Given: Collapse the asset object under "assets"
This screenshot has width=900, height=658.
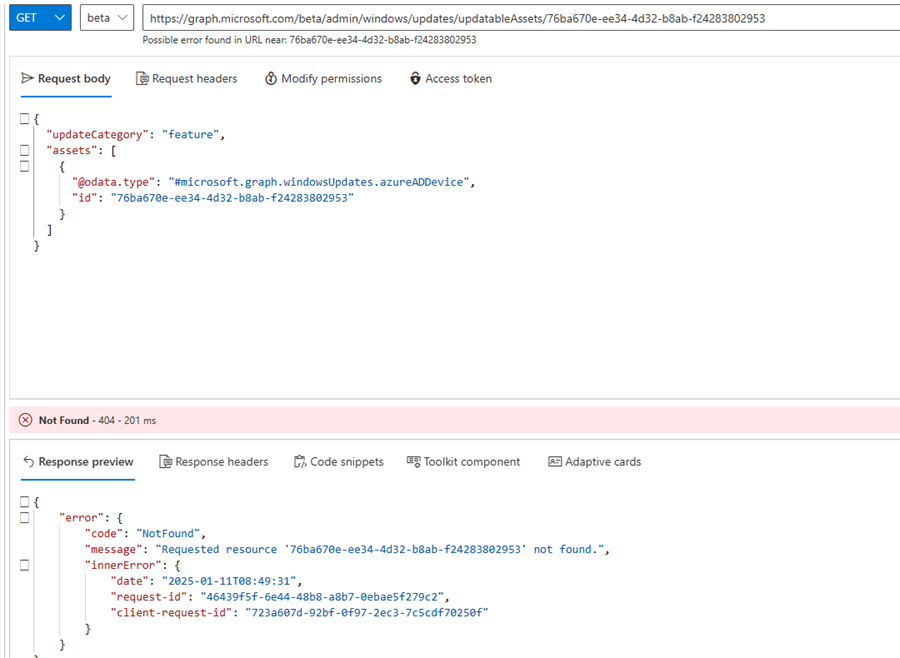Looking at the screenshot, I should point(24,167).
